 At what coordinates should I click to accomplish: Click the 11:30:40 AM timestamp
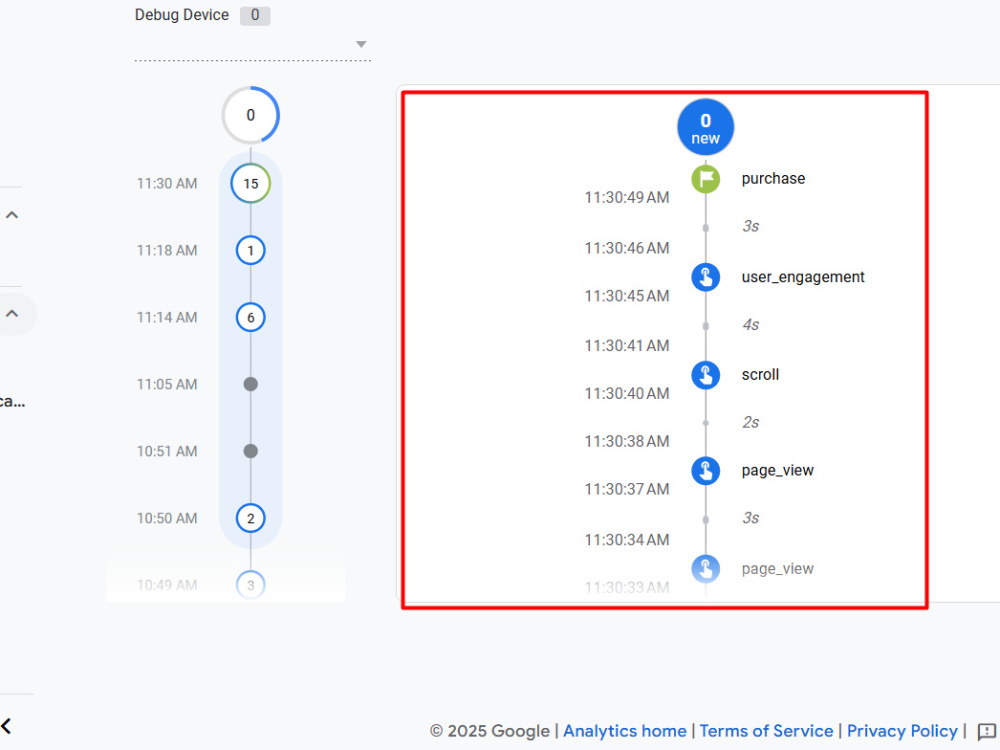[x=627, y=393]
